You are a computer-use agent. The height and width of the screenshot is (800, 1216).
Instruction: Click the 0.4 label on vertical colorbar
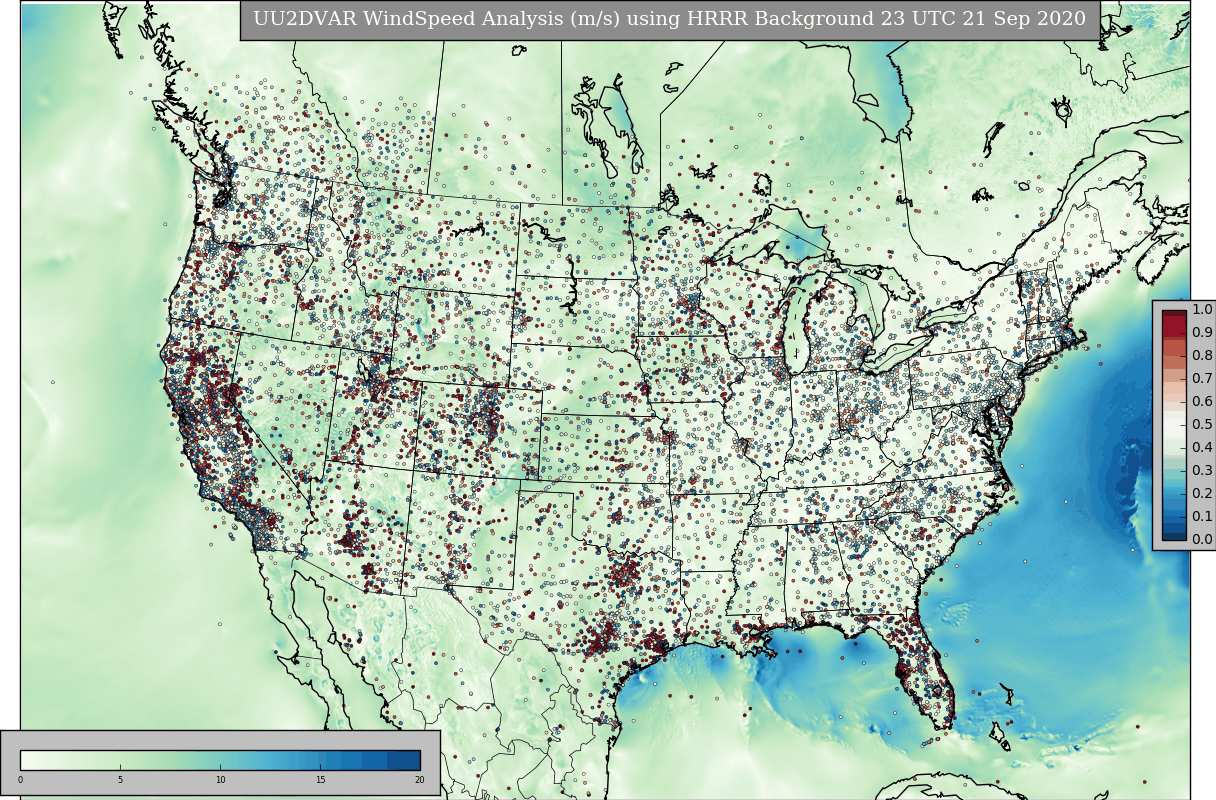click(x=1202, y=448)
